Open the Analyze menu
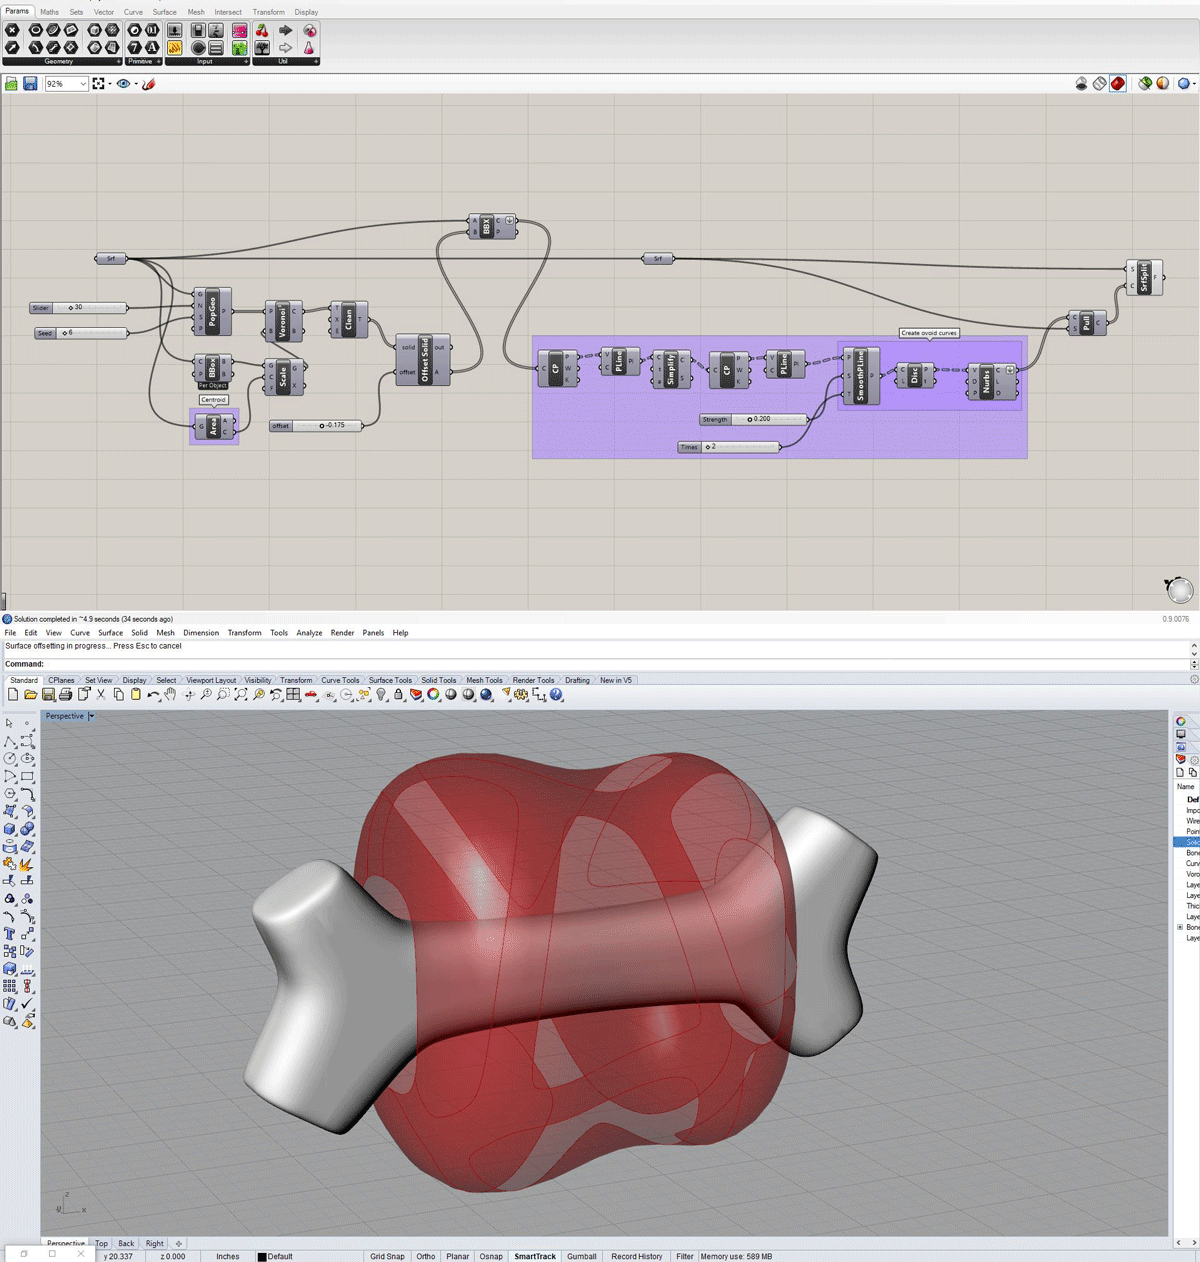1200x1262 pixels. pos(309,633)
